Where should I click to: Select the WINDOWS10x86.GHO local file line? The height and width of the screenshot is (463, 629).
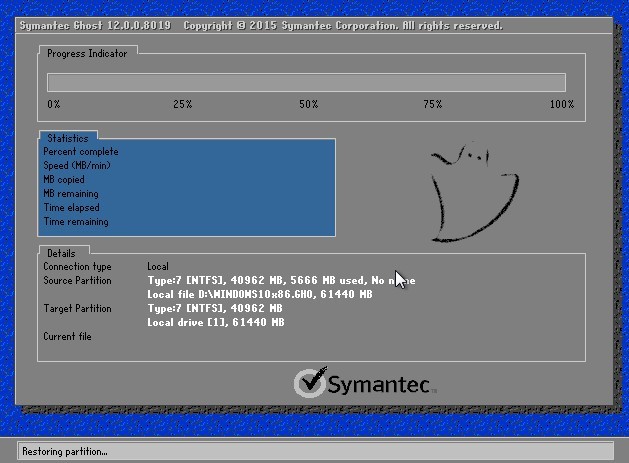pos(259,295)
